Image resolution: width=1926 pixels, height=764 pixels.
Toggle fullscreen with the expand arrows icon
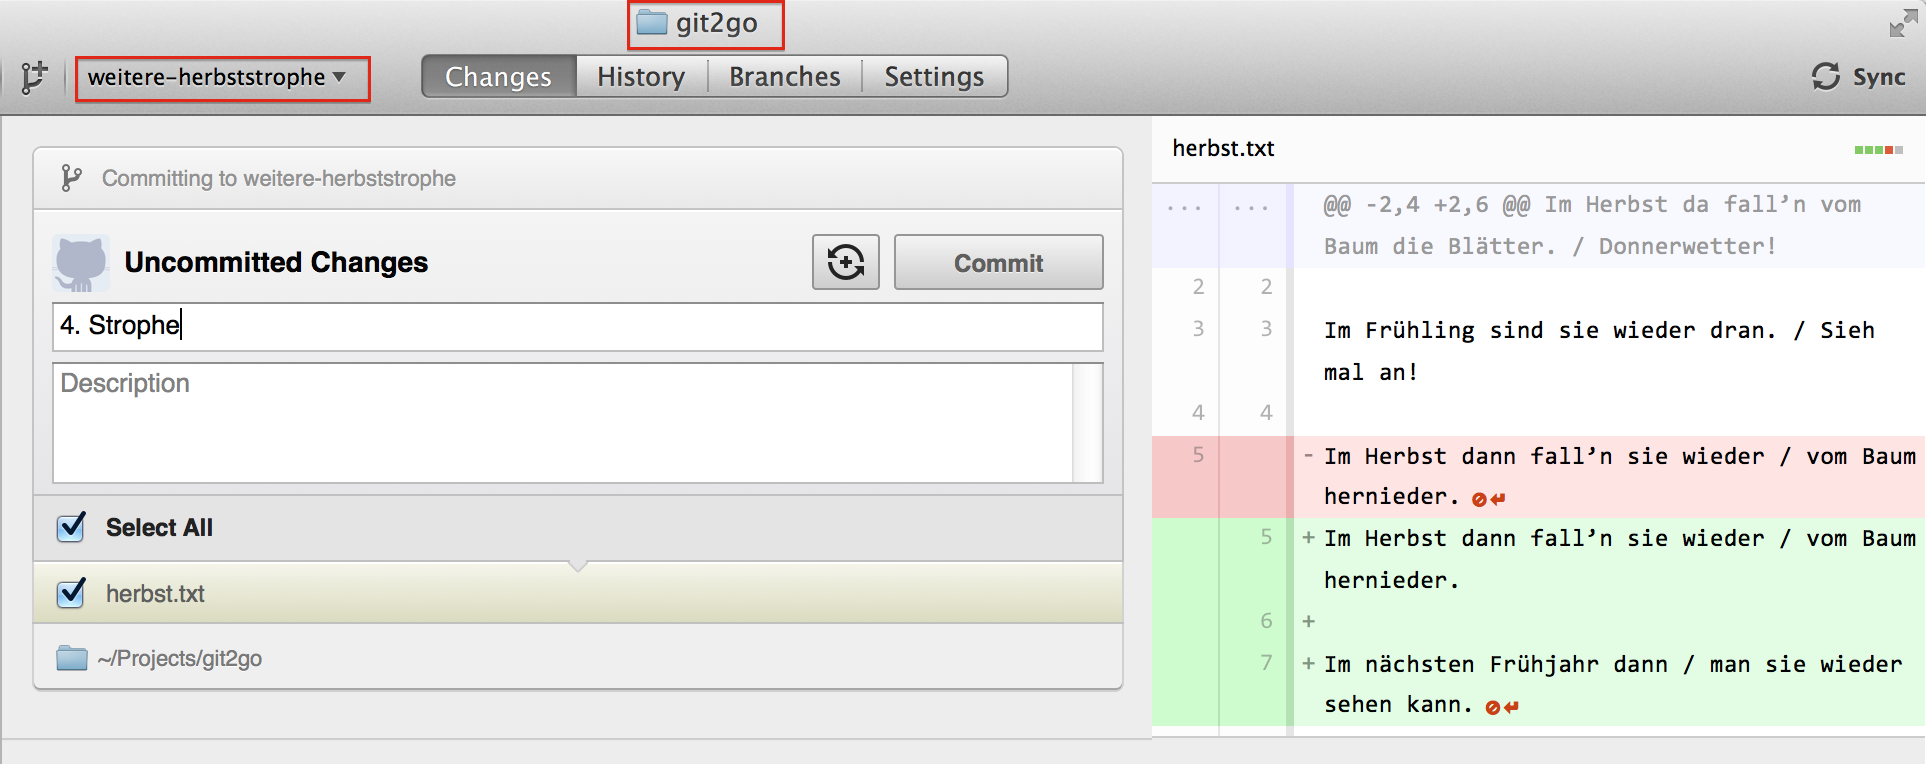[1902, 24]
